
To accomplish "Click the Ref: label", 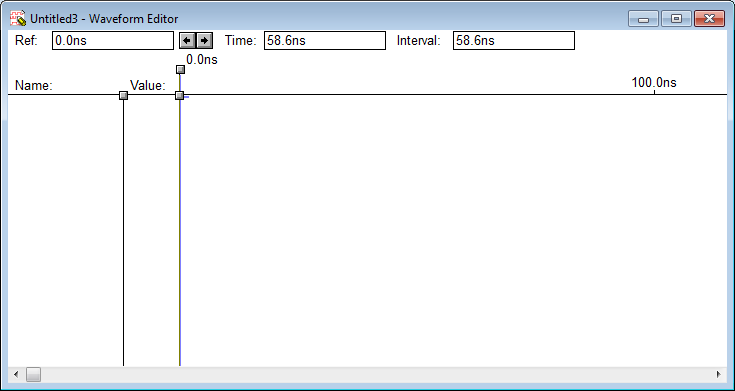I will tap(26, 40).
